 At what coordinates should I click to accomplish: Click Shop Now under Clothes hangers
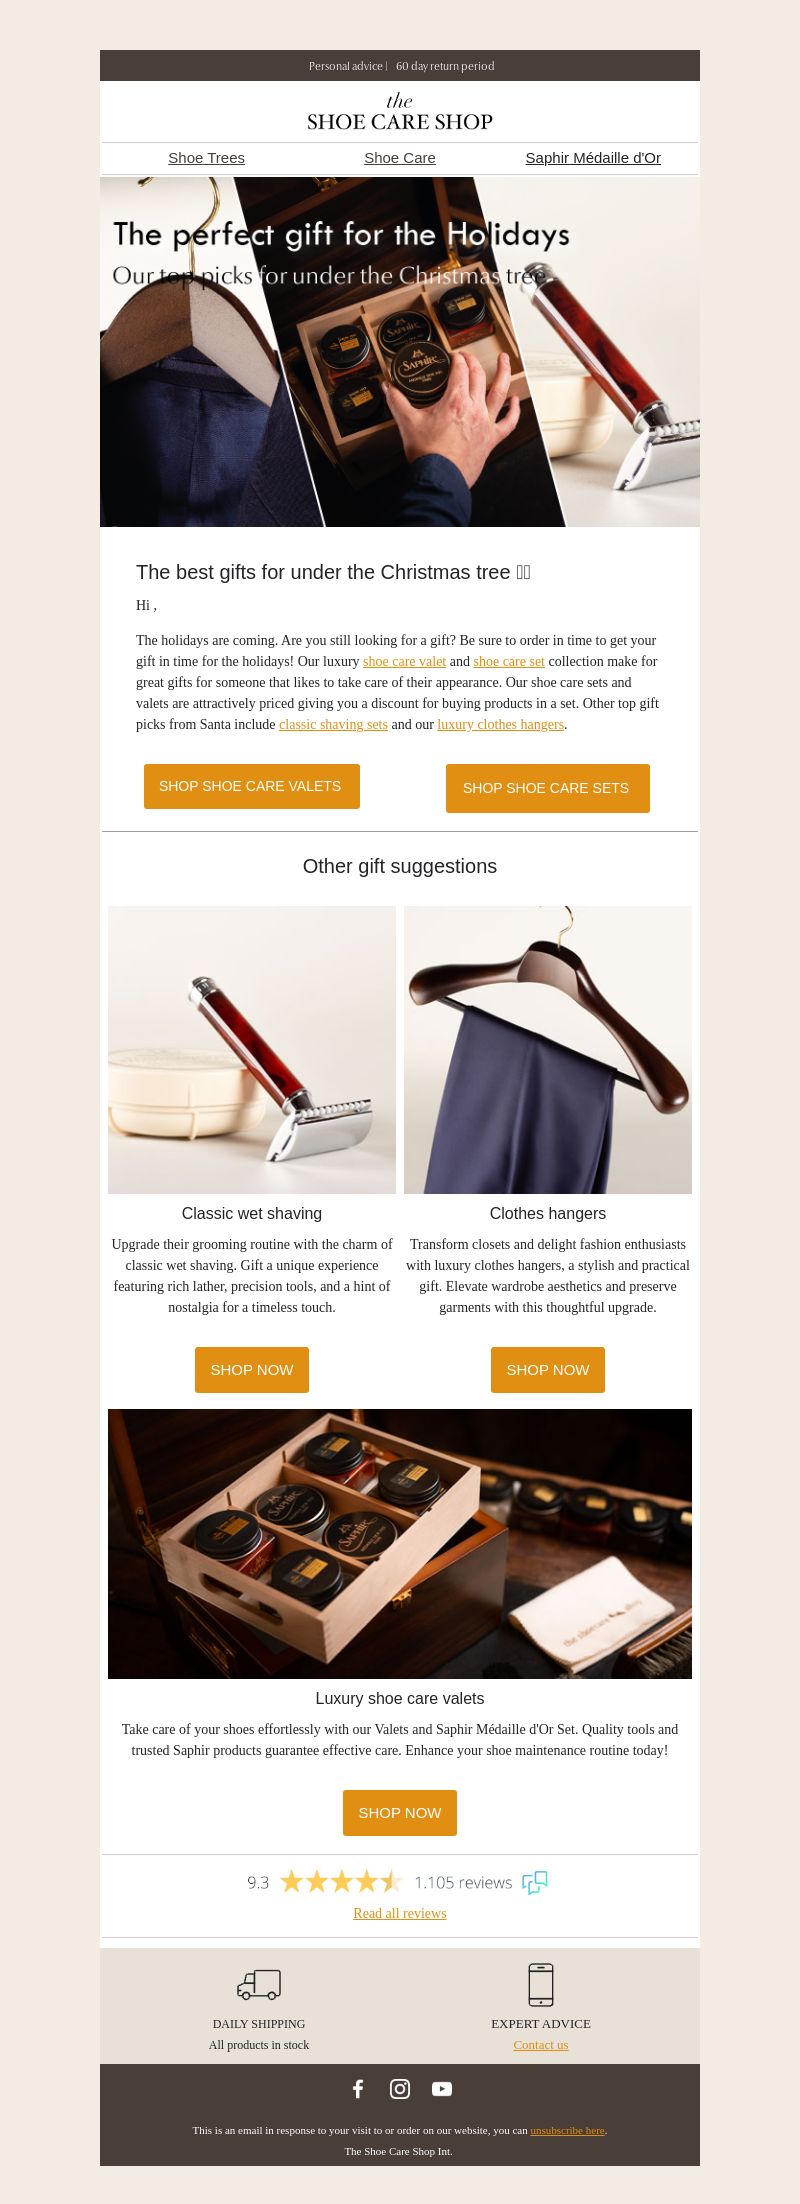(x=548, y=1370)
